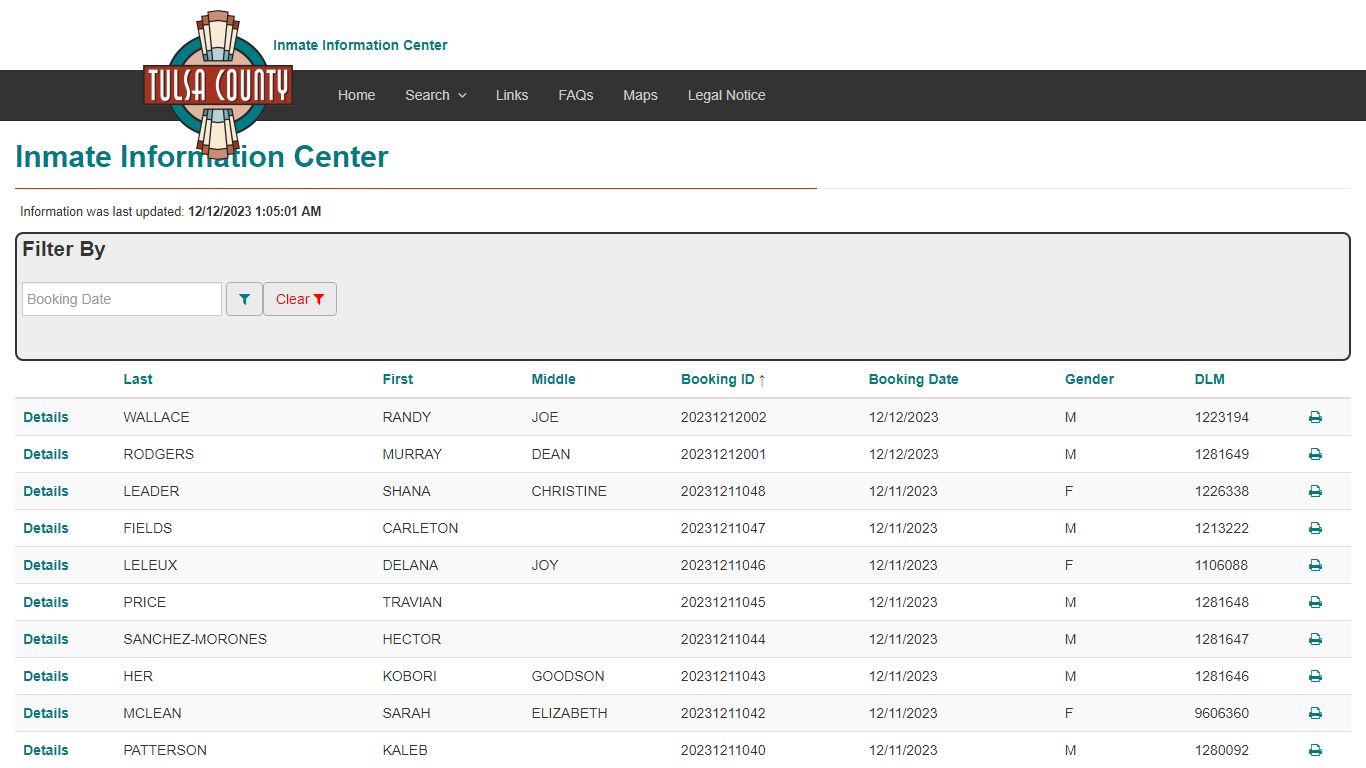Open Details for MCLEAN
1366x768 pixels.
[x=46, y=713]
